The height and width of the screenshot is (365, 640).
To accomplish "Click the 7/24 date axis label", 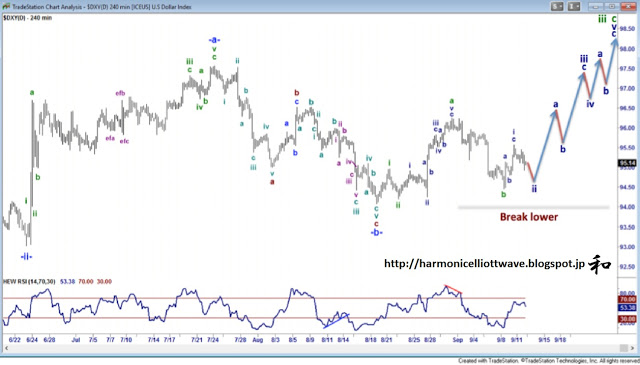I will click(x=213, y=340).
